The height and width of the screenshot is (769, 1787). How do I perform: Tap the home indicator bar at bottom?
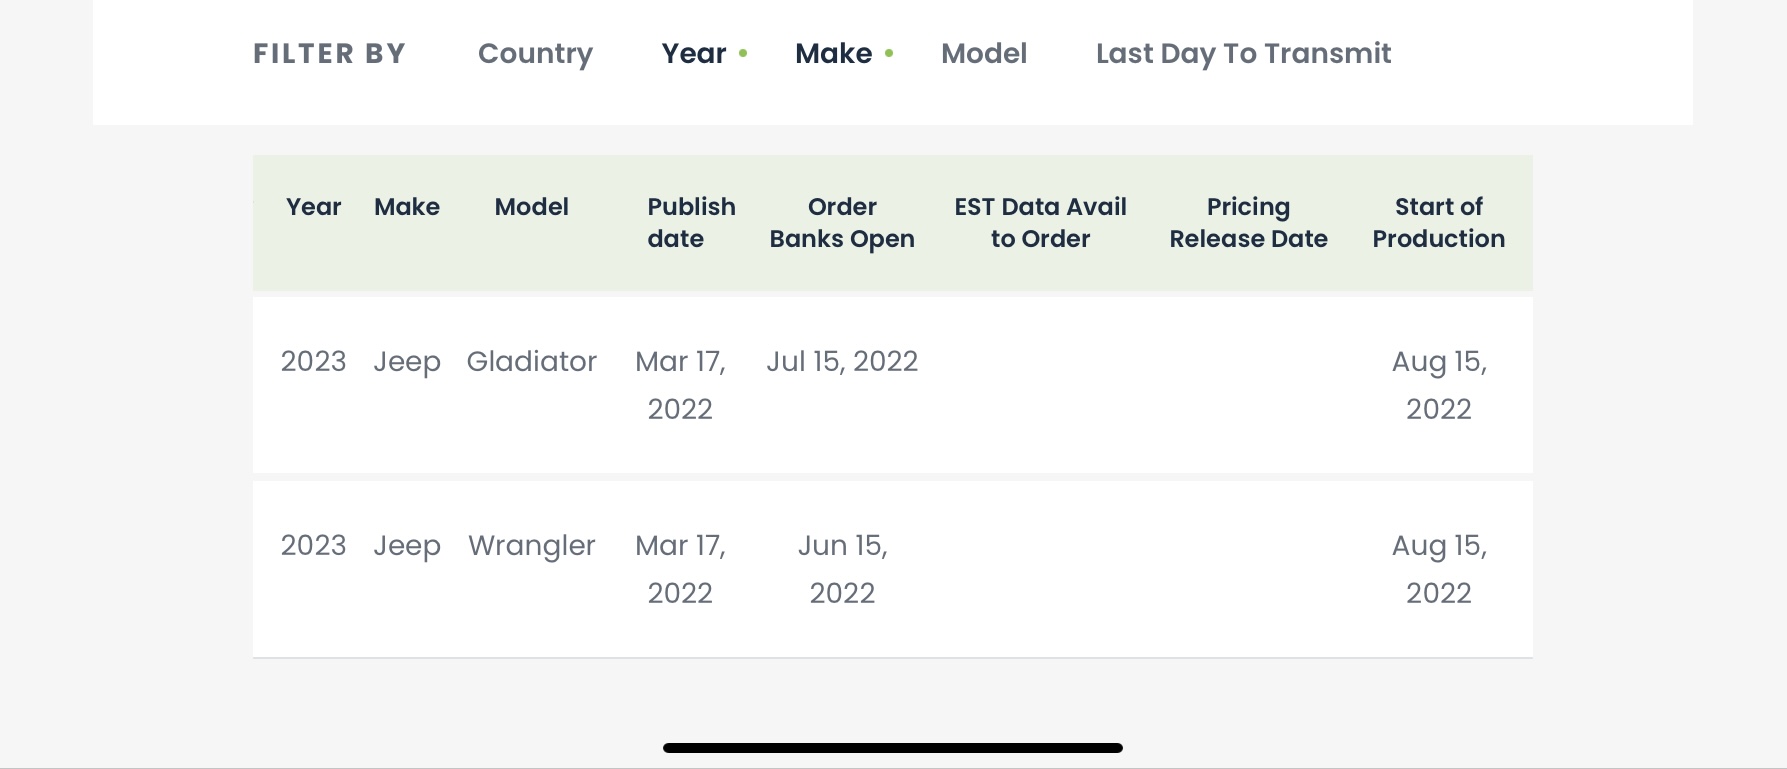(893, 748)
